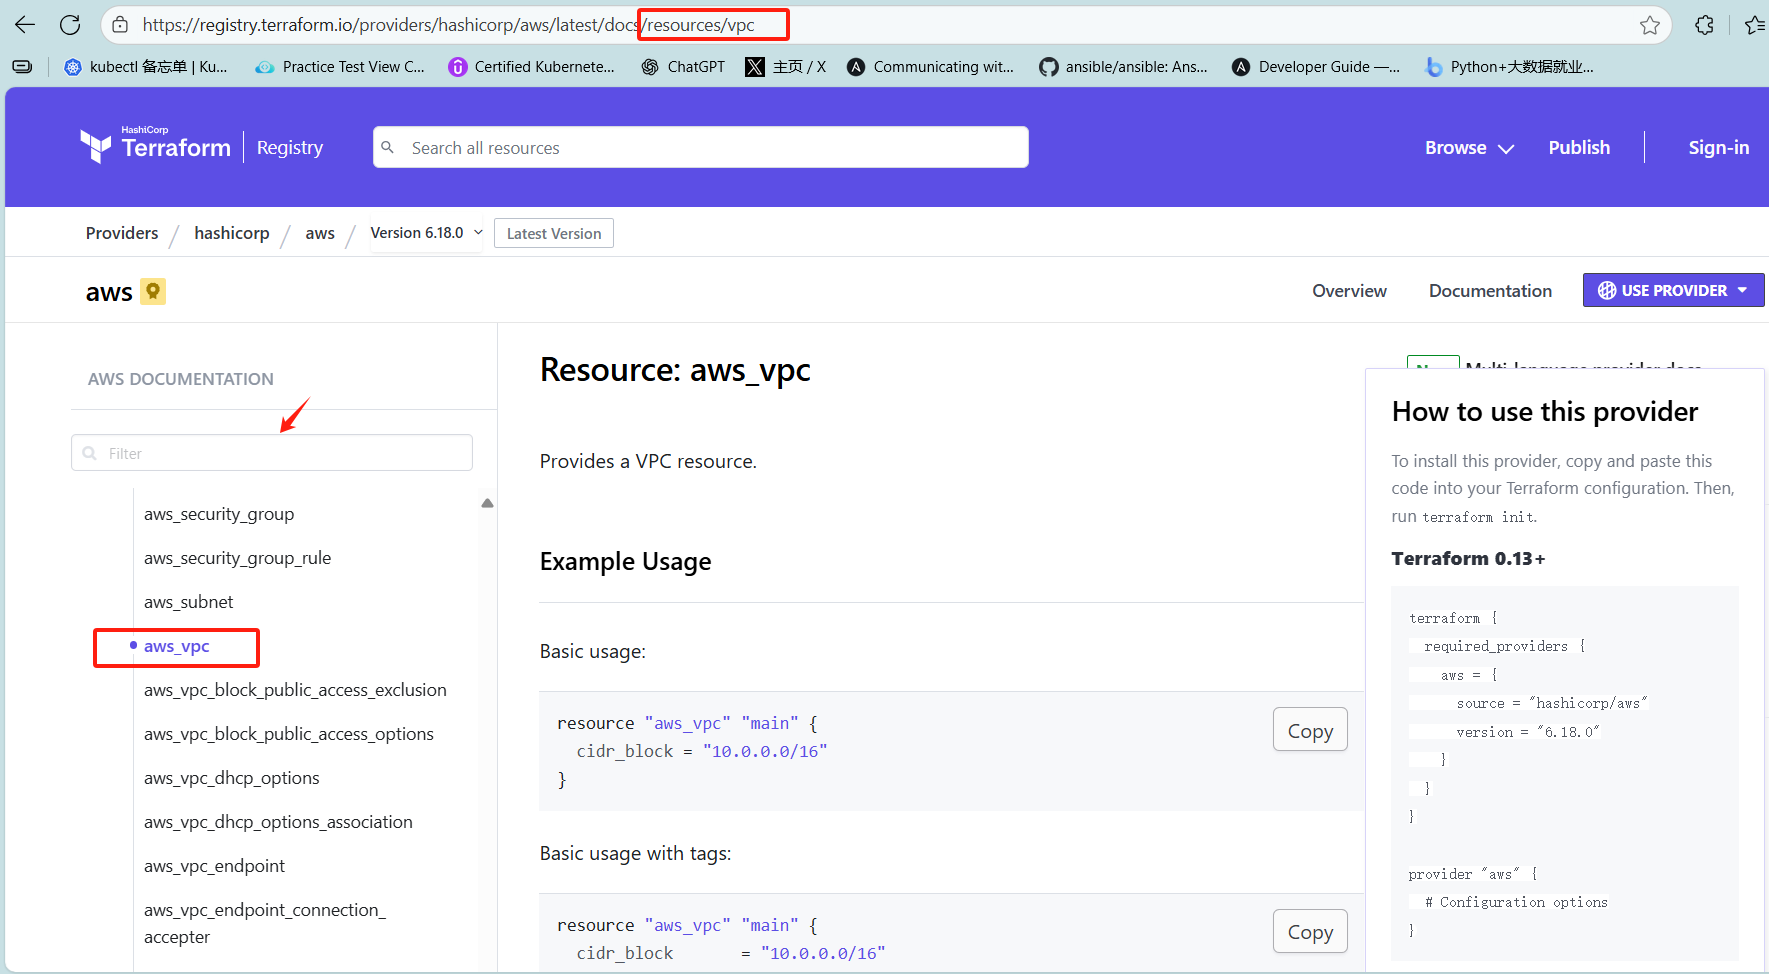Open aws_vpc_endpoint_connection_accepter

(x=265, y=923)
